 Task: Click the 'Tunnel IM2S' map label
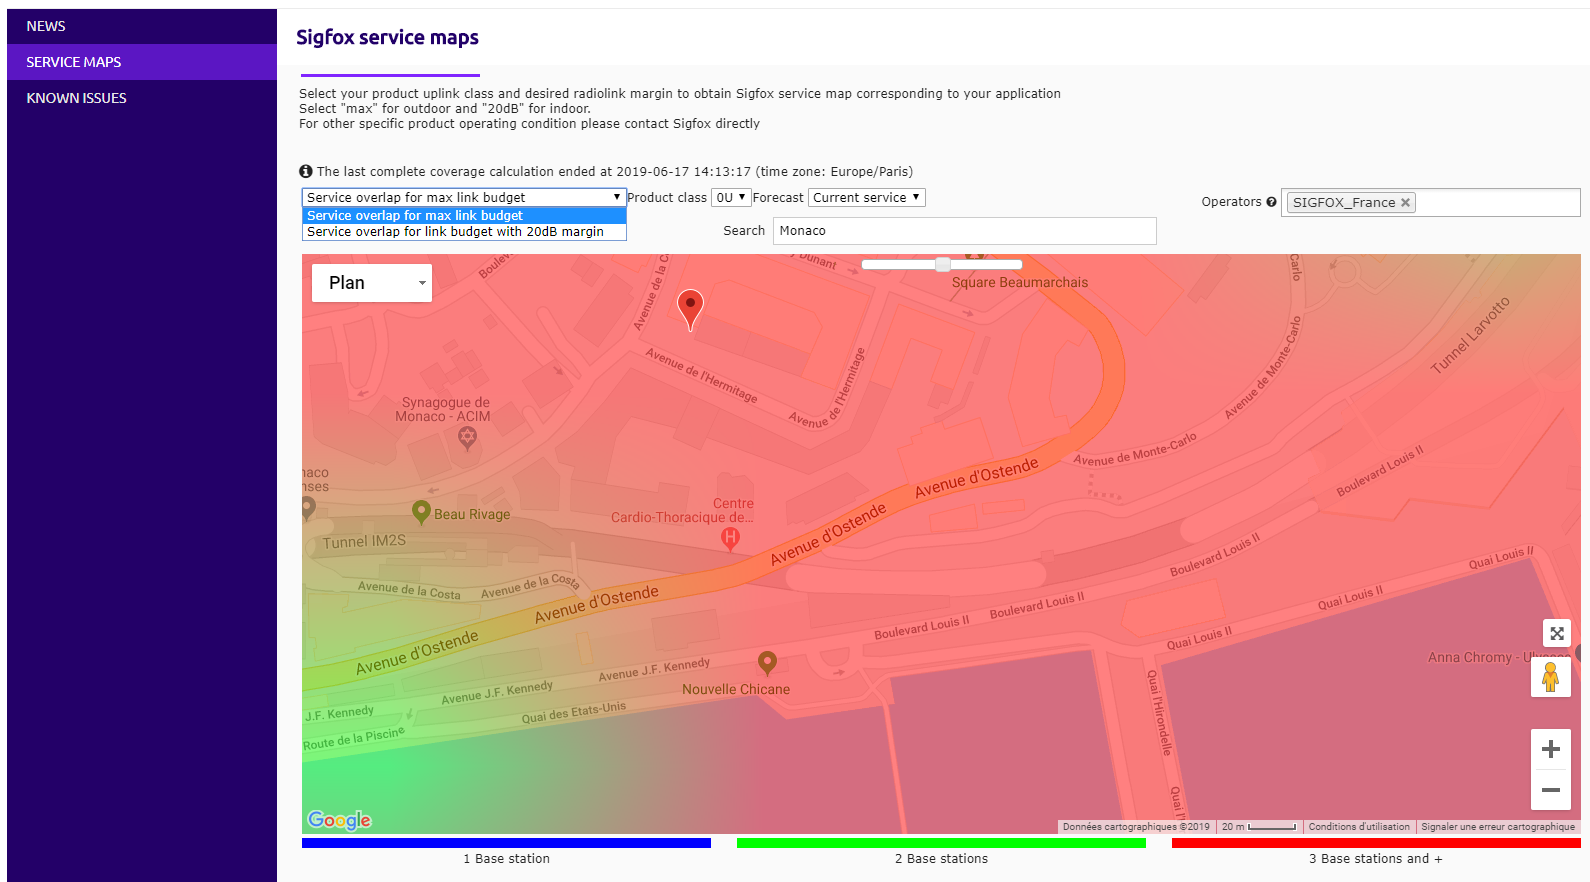(364, 541)
